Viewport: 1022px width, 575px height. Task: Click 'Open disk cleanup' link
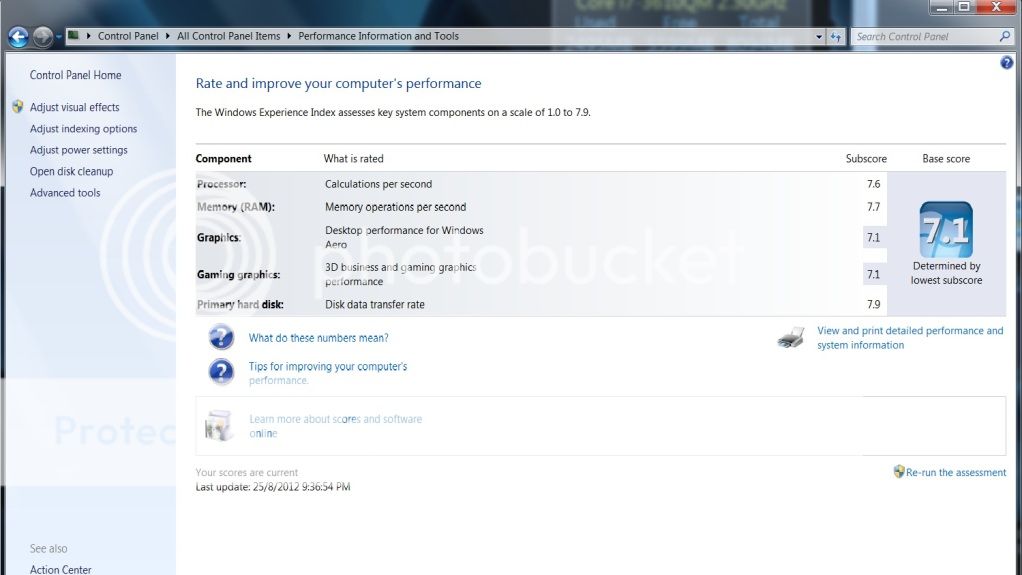click(x=71, y=171)
